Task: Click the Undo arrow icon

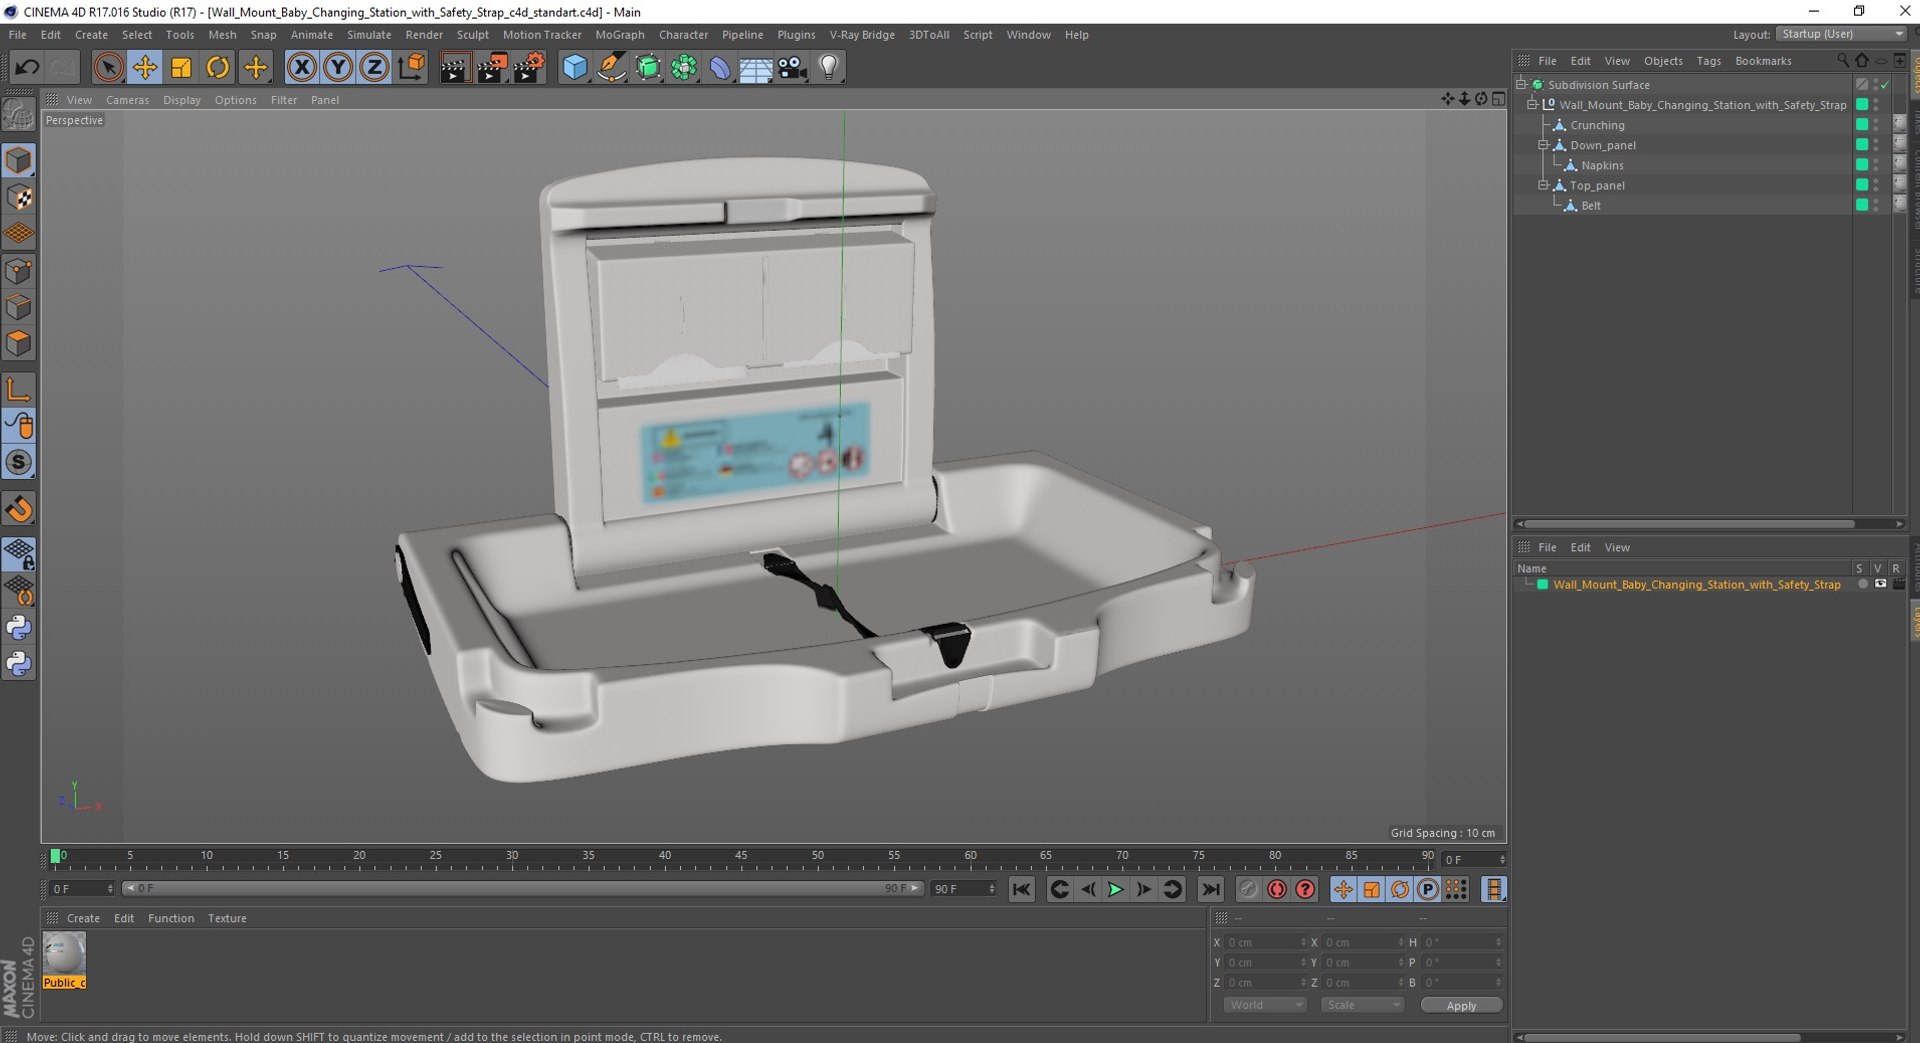Action: click(x=27, y=68)
